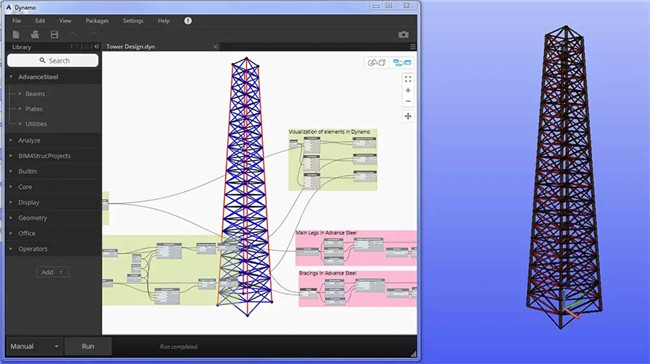The width and height of the screenshot is (650, 364).
Task: Click into the Library Search field
Action: [53, 61]
